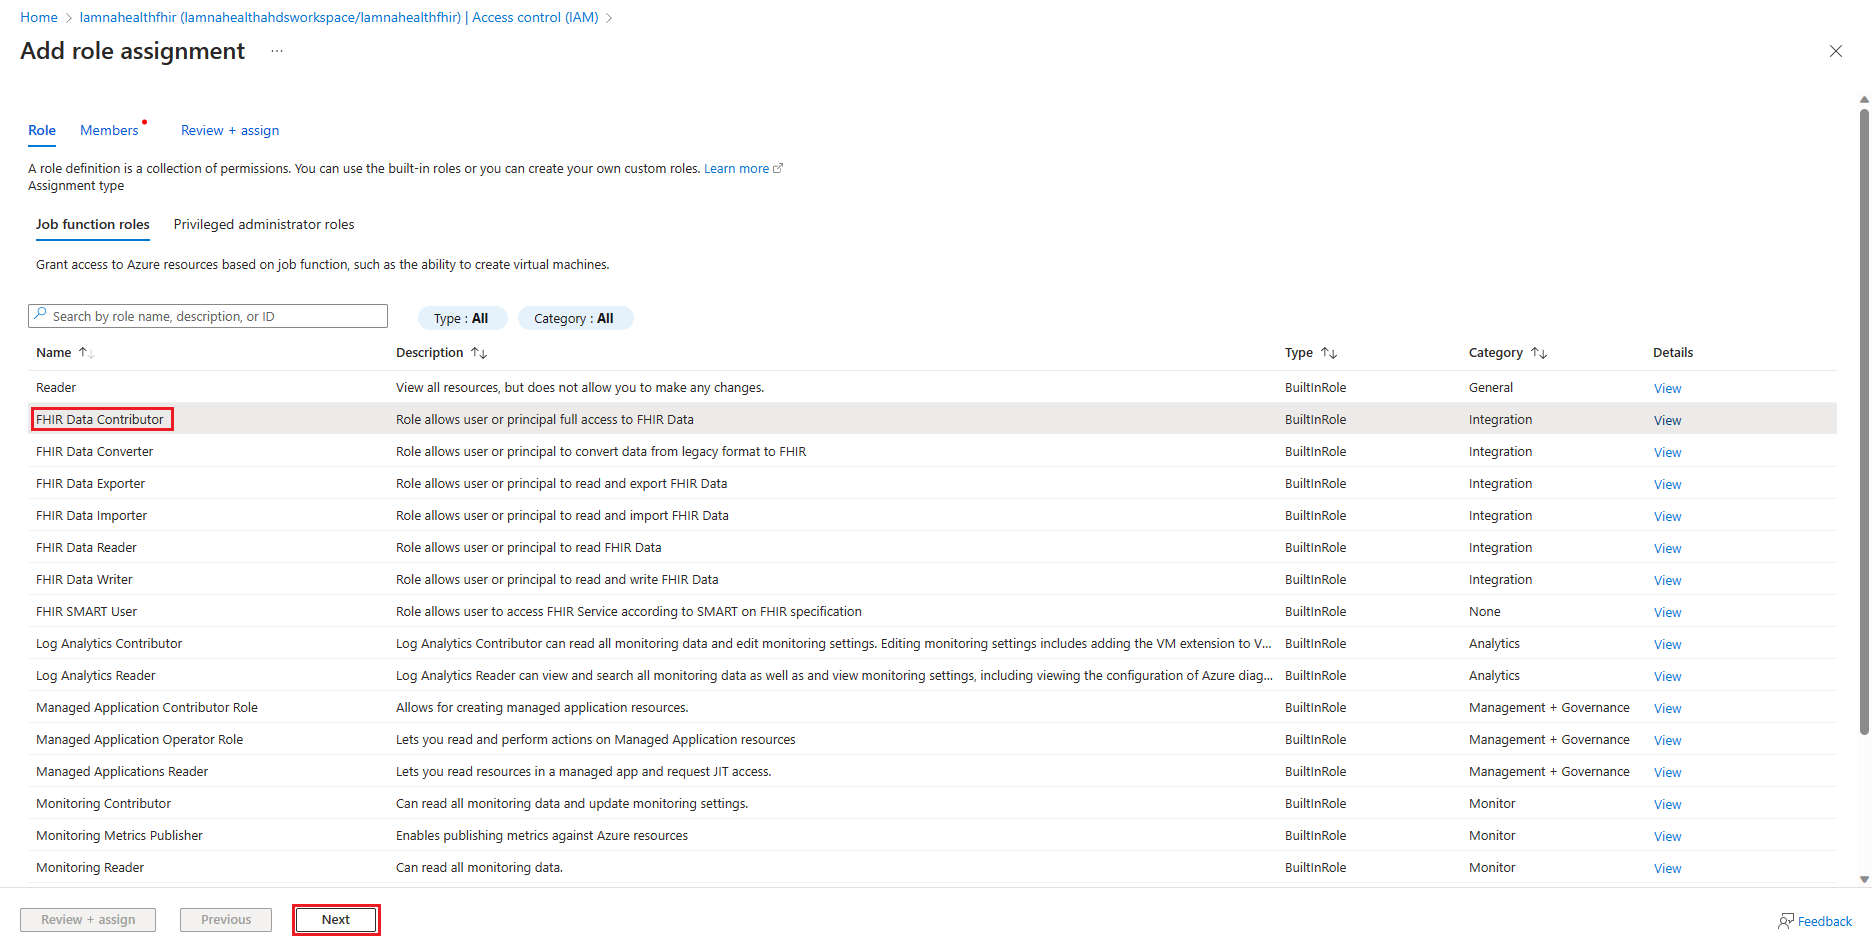Sort by Description column arrows
The image size is (1872, 937).
[x=479, y=353]
